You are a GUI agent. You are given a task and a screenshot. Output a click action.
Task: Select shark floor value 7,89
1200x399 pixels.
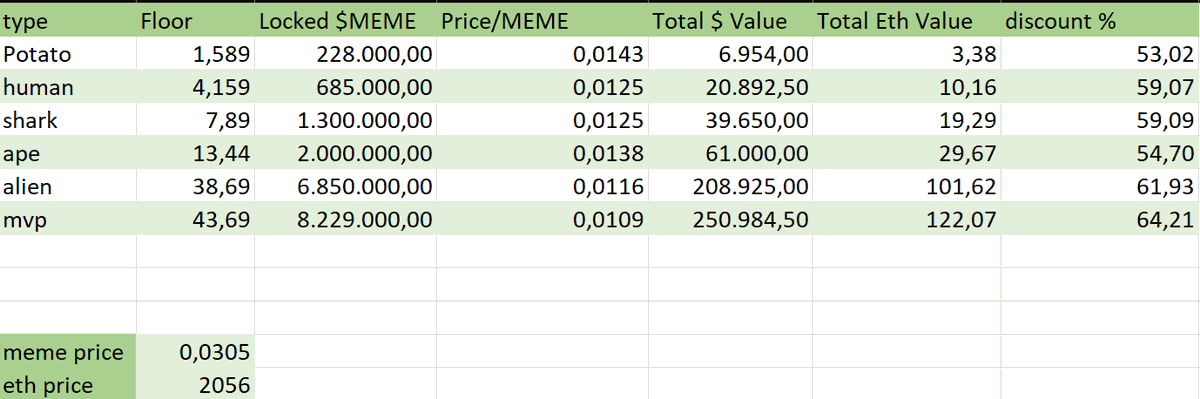tap(195, 120)
